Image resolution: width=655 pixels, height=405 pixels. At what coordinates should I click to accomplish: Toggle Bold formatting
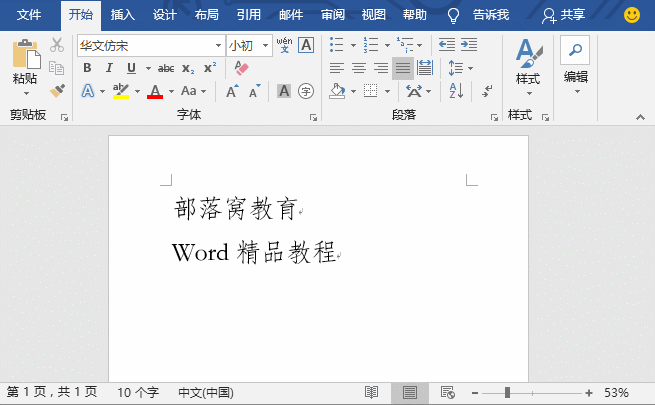87,68
